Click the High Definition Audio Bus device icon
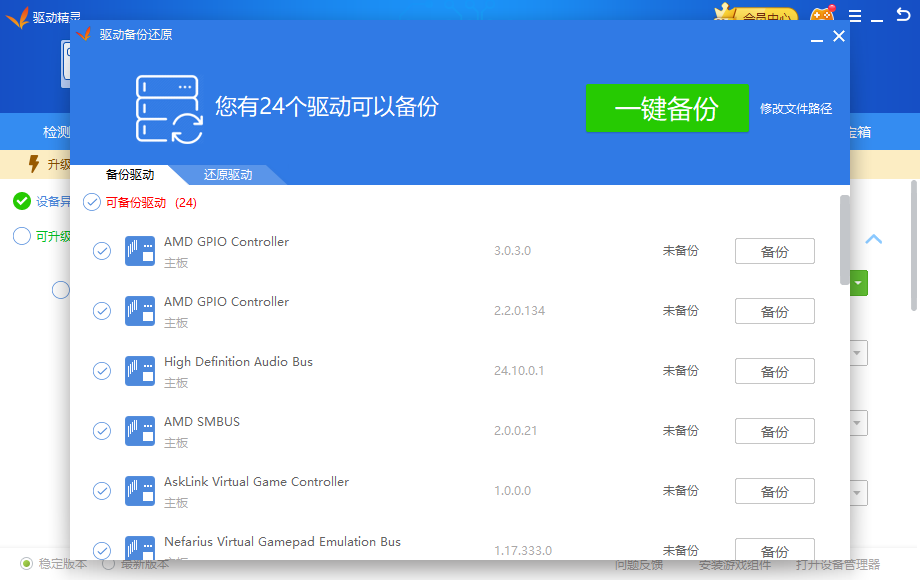 pos(140,371)
